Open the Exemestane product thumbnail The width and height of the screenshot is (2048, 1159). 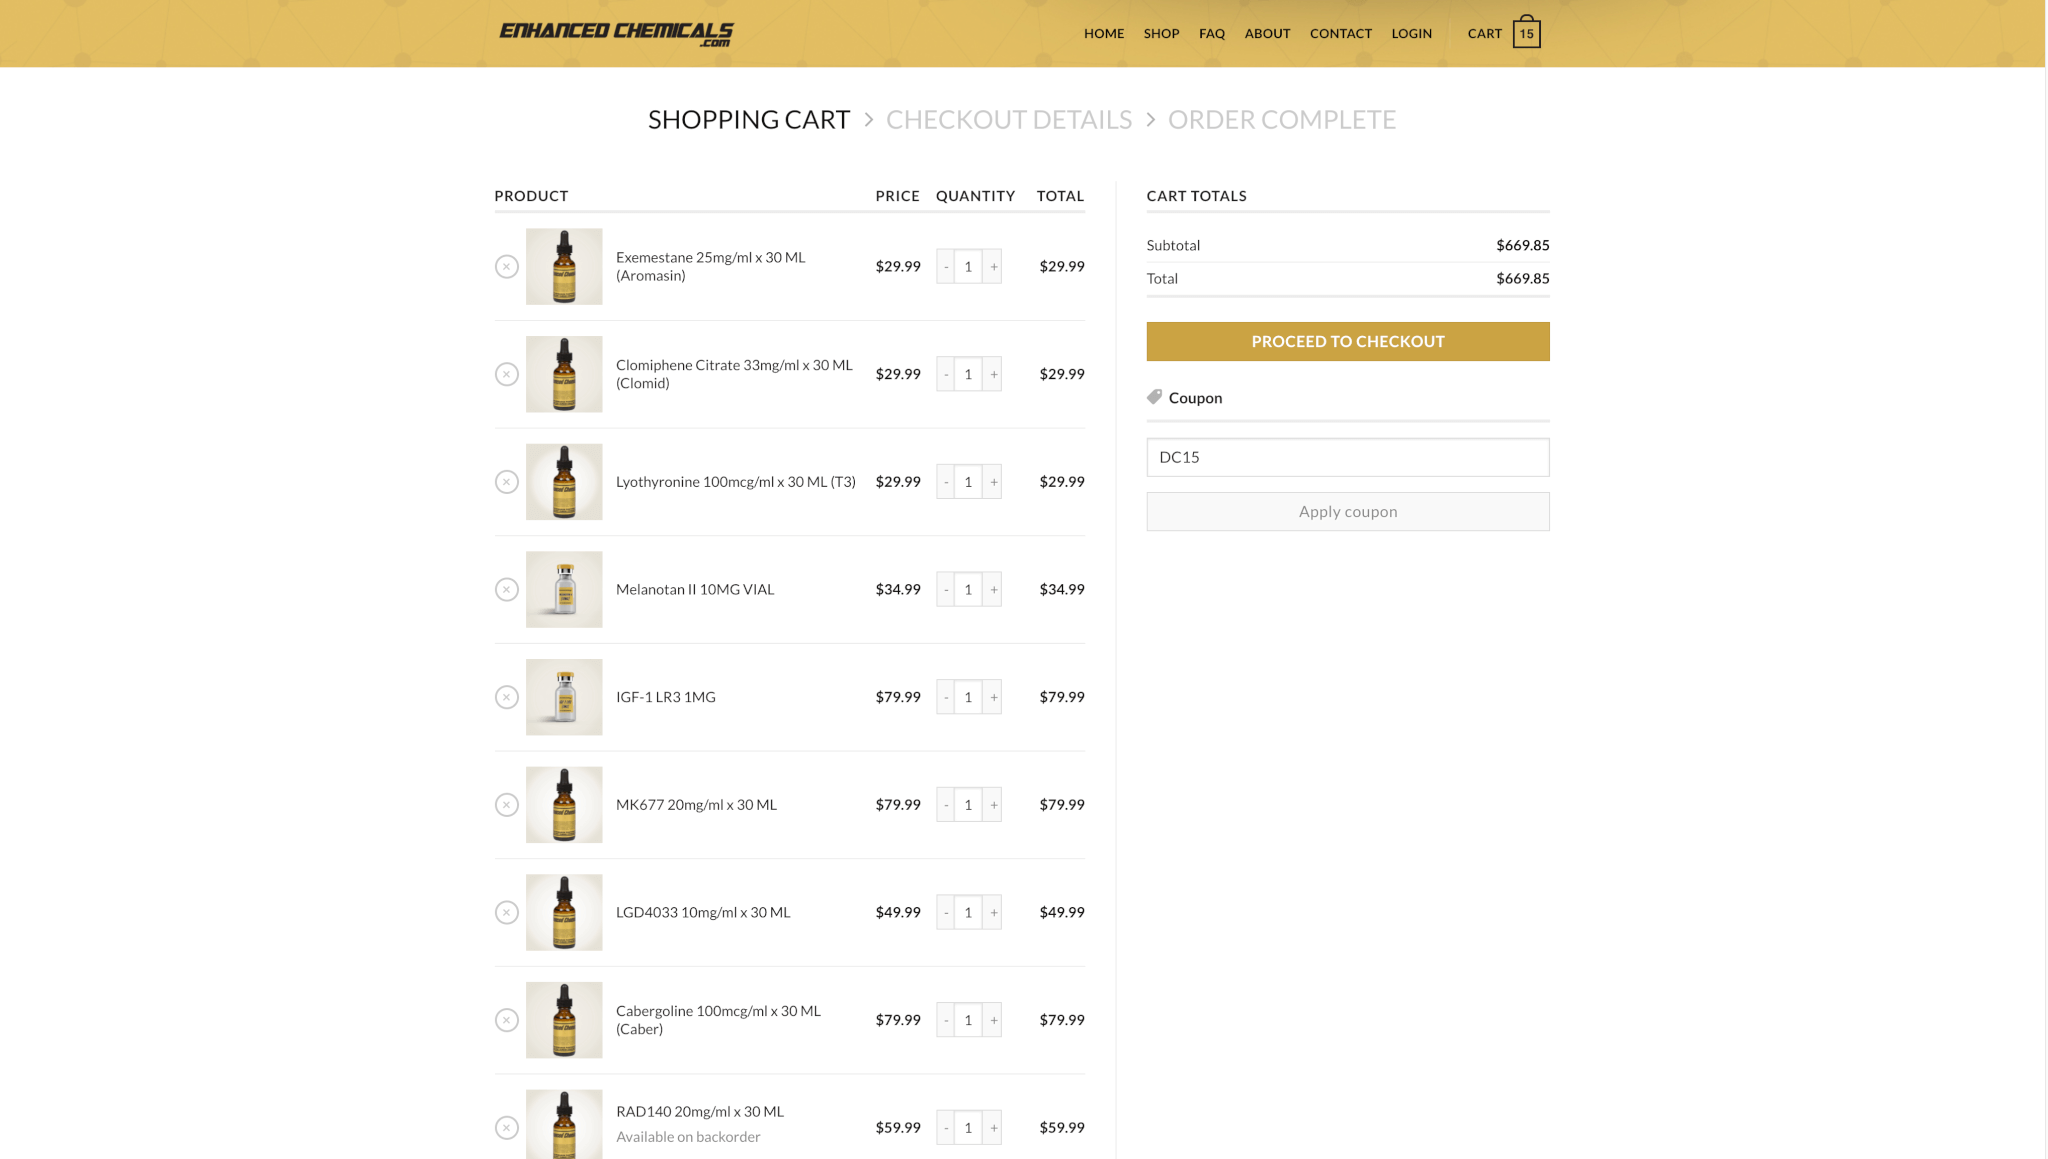564,266
